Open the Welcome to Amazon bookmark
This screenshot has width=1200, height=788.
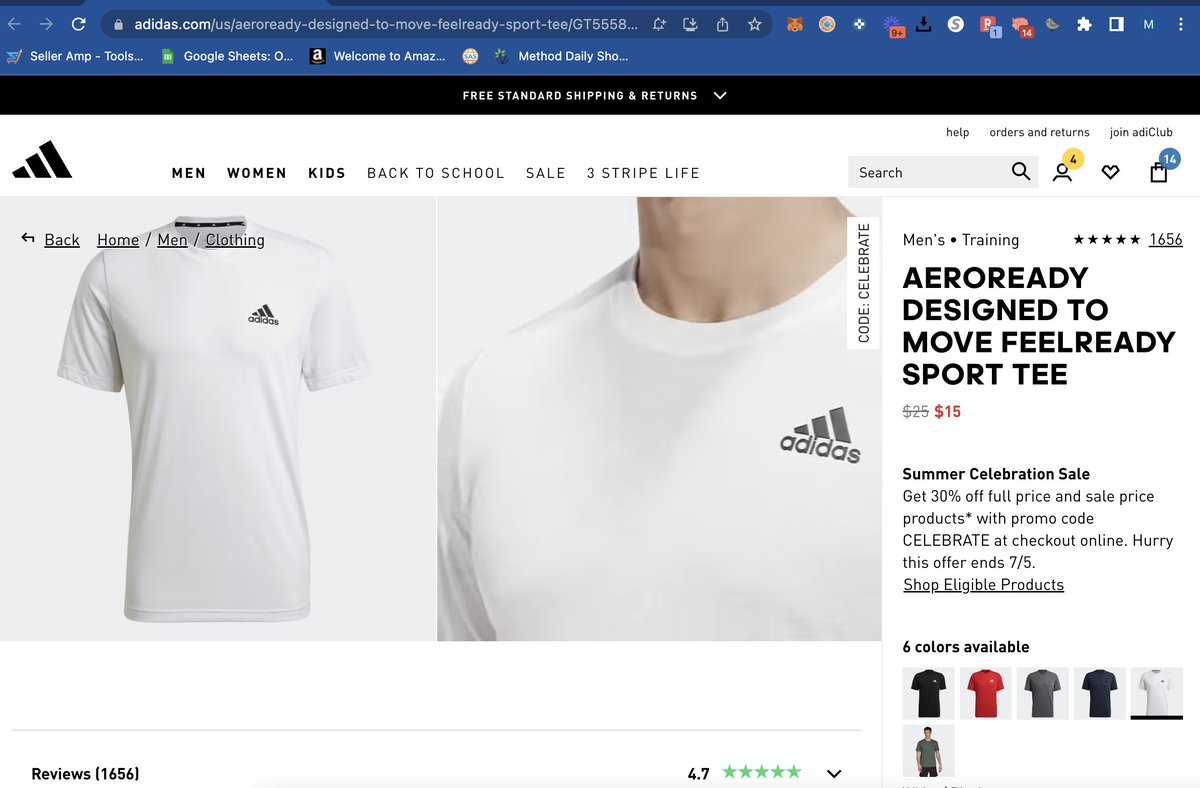pyautogui.click(x=378, y=56)
